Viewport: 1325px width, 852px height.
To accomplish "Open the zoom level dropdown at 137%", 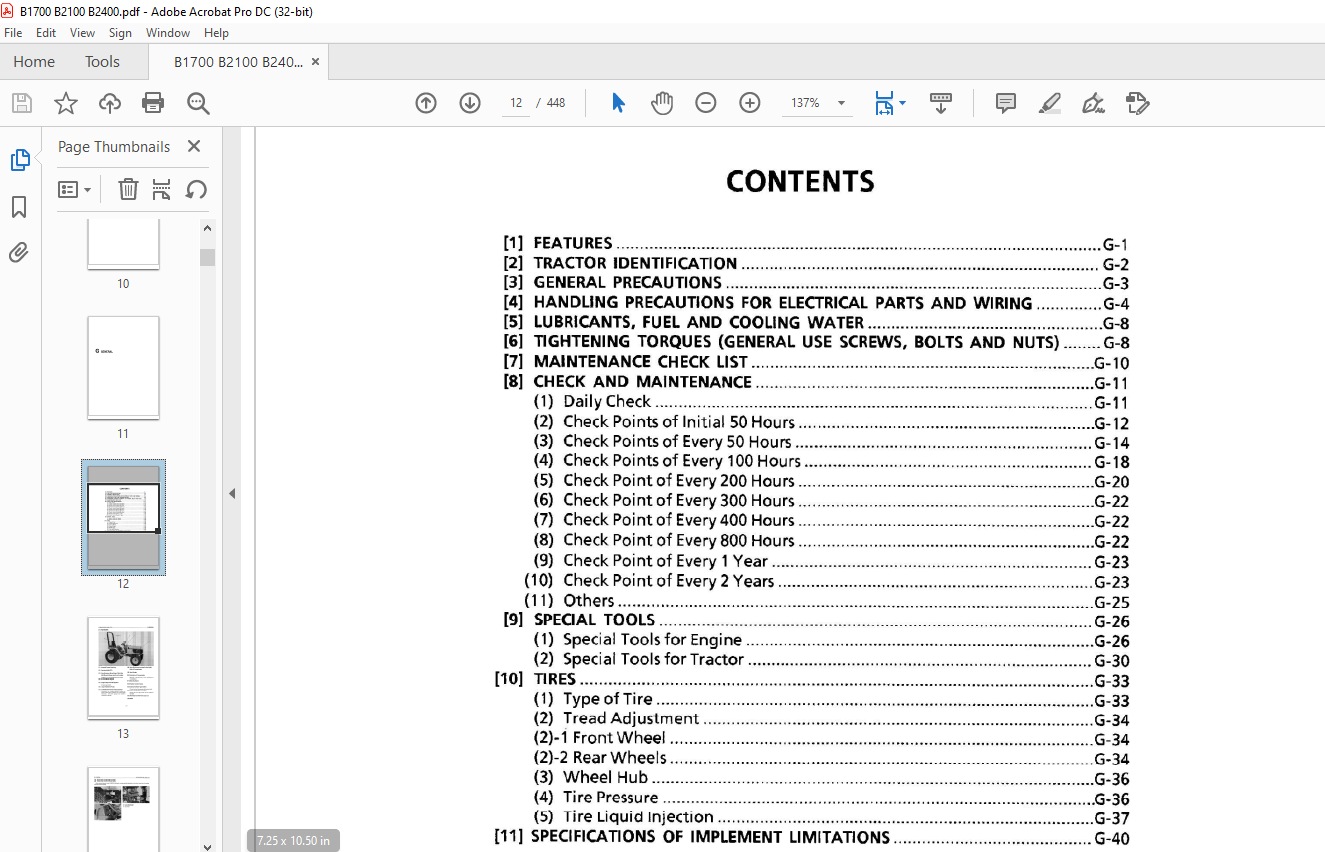I will [x=841, y=103].
